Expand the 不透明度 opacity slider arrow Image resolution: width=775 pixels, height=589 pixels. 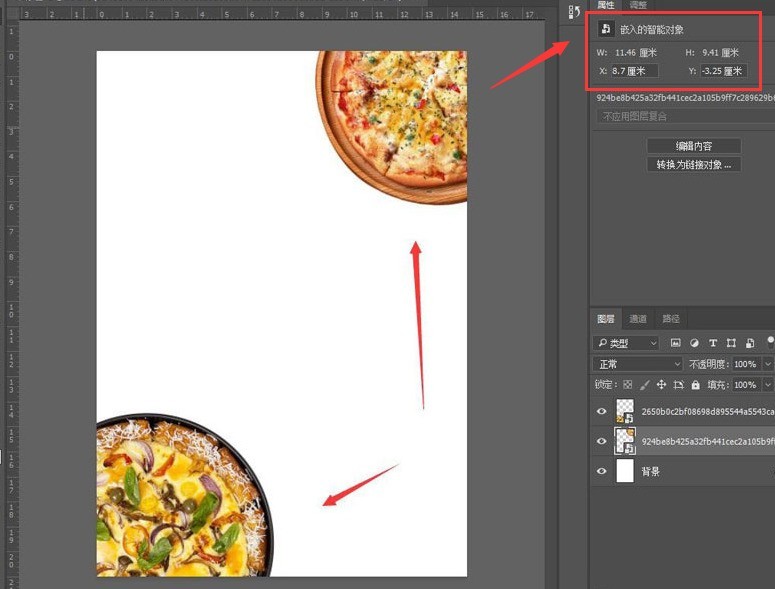coord(768,364)
